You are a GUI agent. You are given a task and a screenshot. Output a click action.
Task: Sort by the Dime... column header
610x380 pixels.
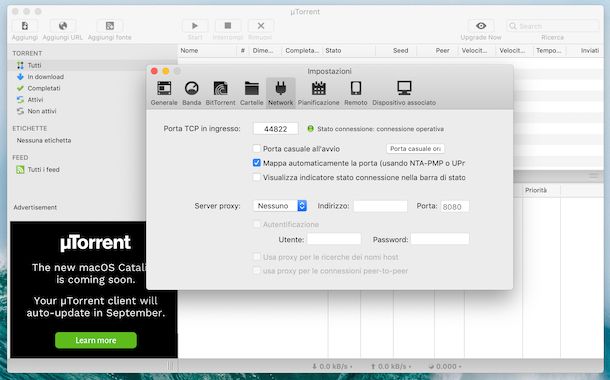(265, 51)
